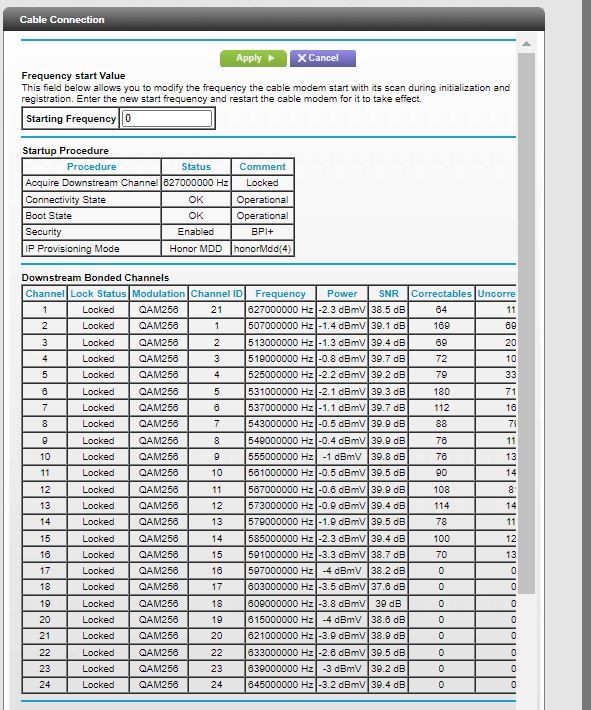Select the 39.8 dB SNR cell
591x710 pixels.
tap(389, 456)
